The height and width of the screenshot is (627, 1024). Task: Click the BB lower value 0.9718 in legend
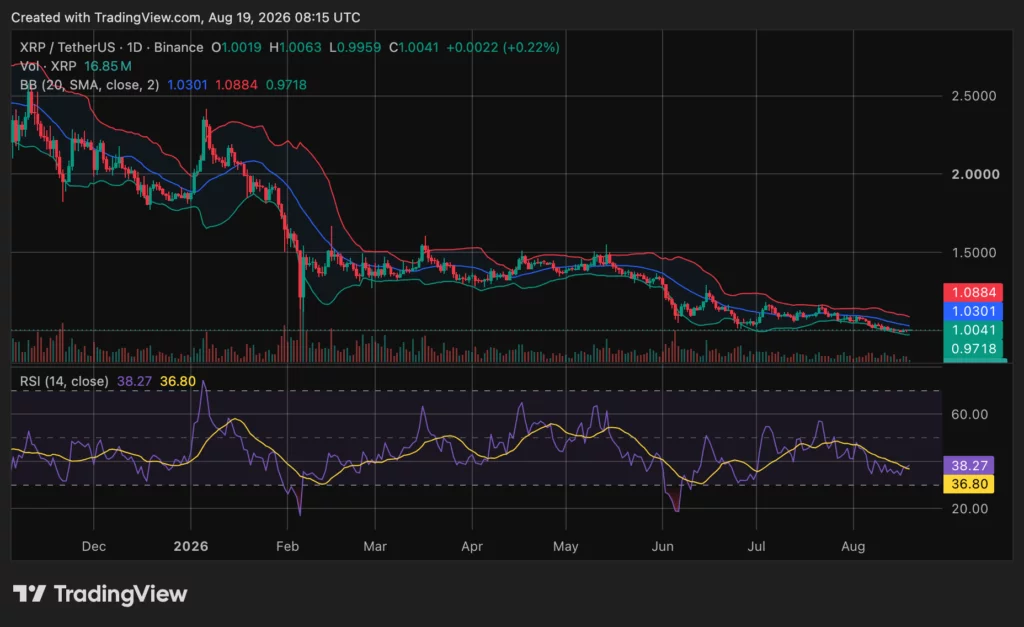[286, 85]
